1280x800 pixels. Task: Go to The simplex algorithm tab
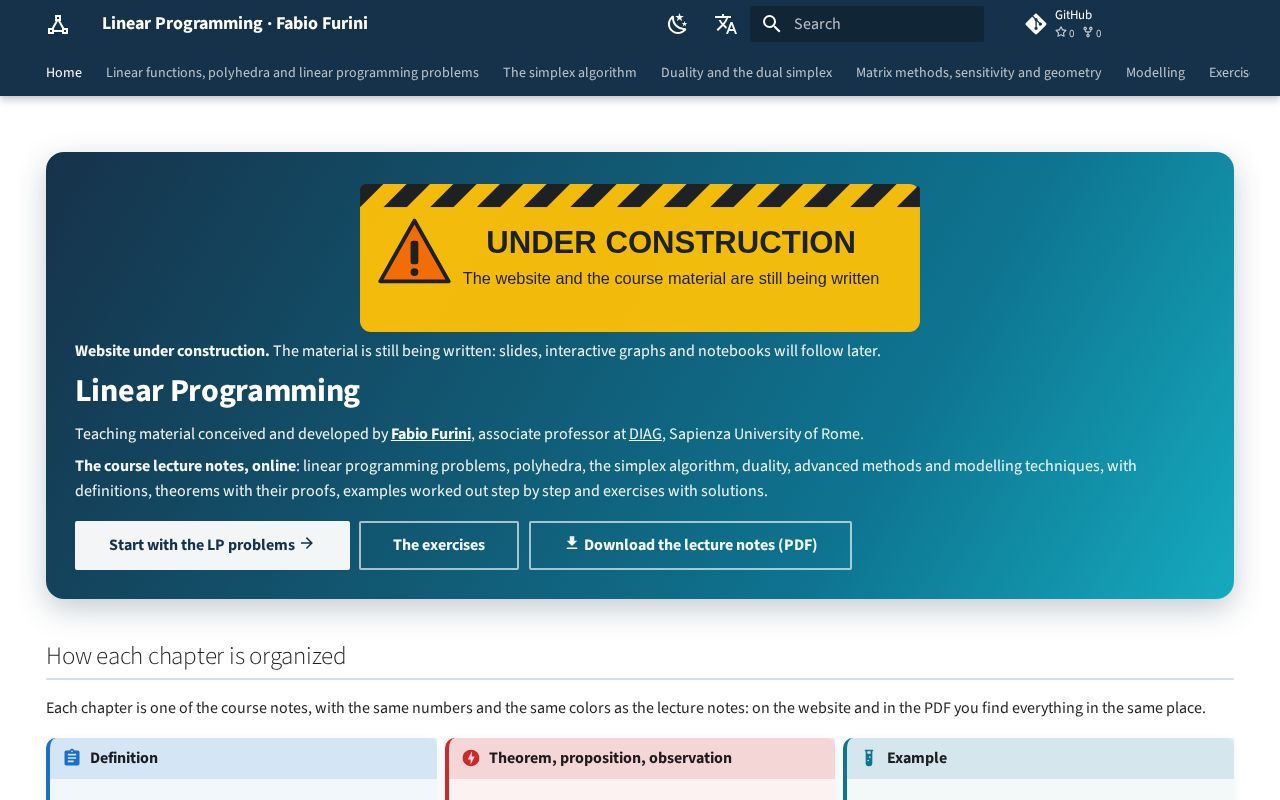pos(570,72)
